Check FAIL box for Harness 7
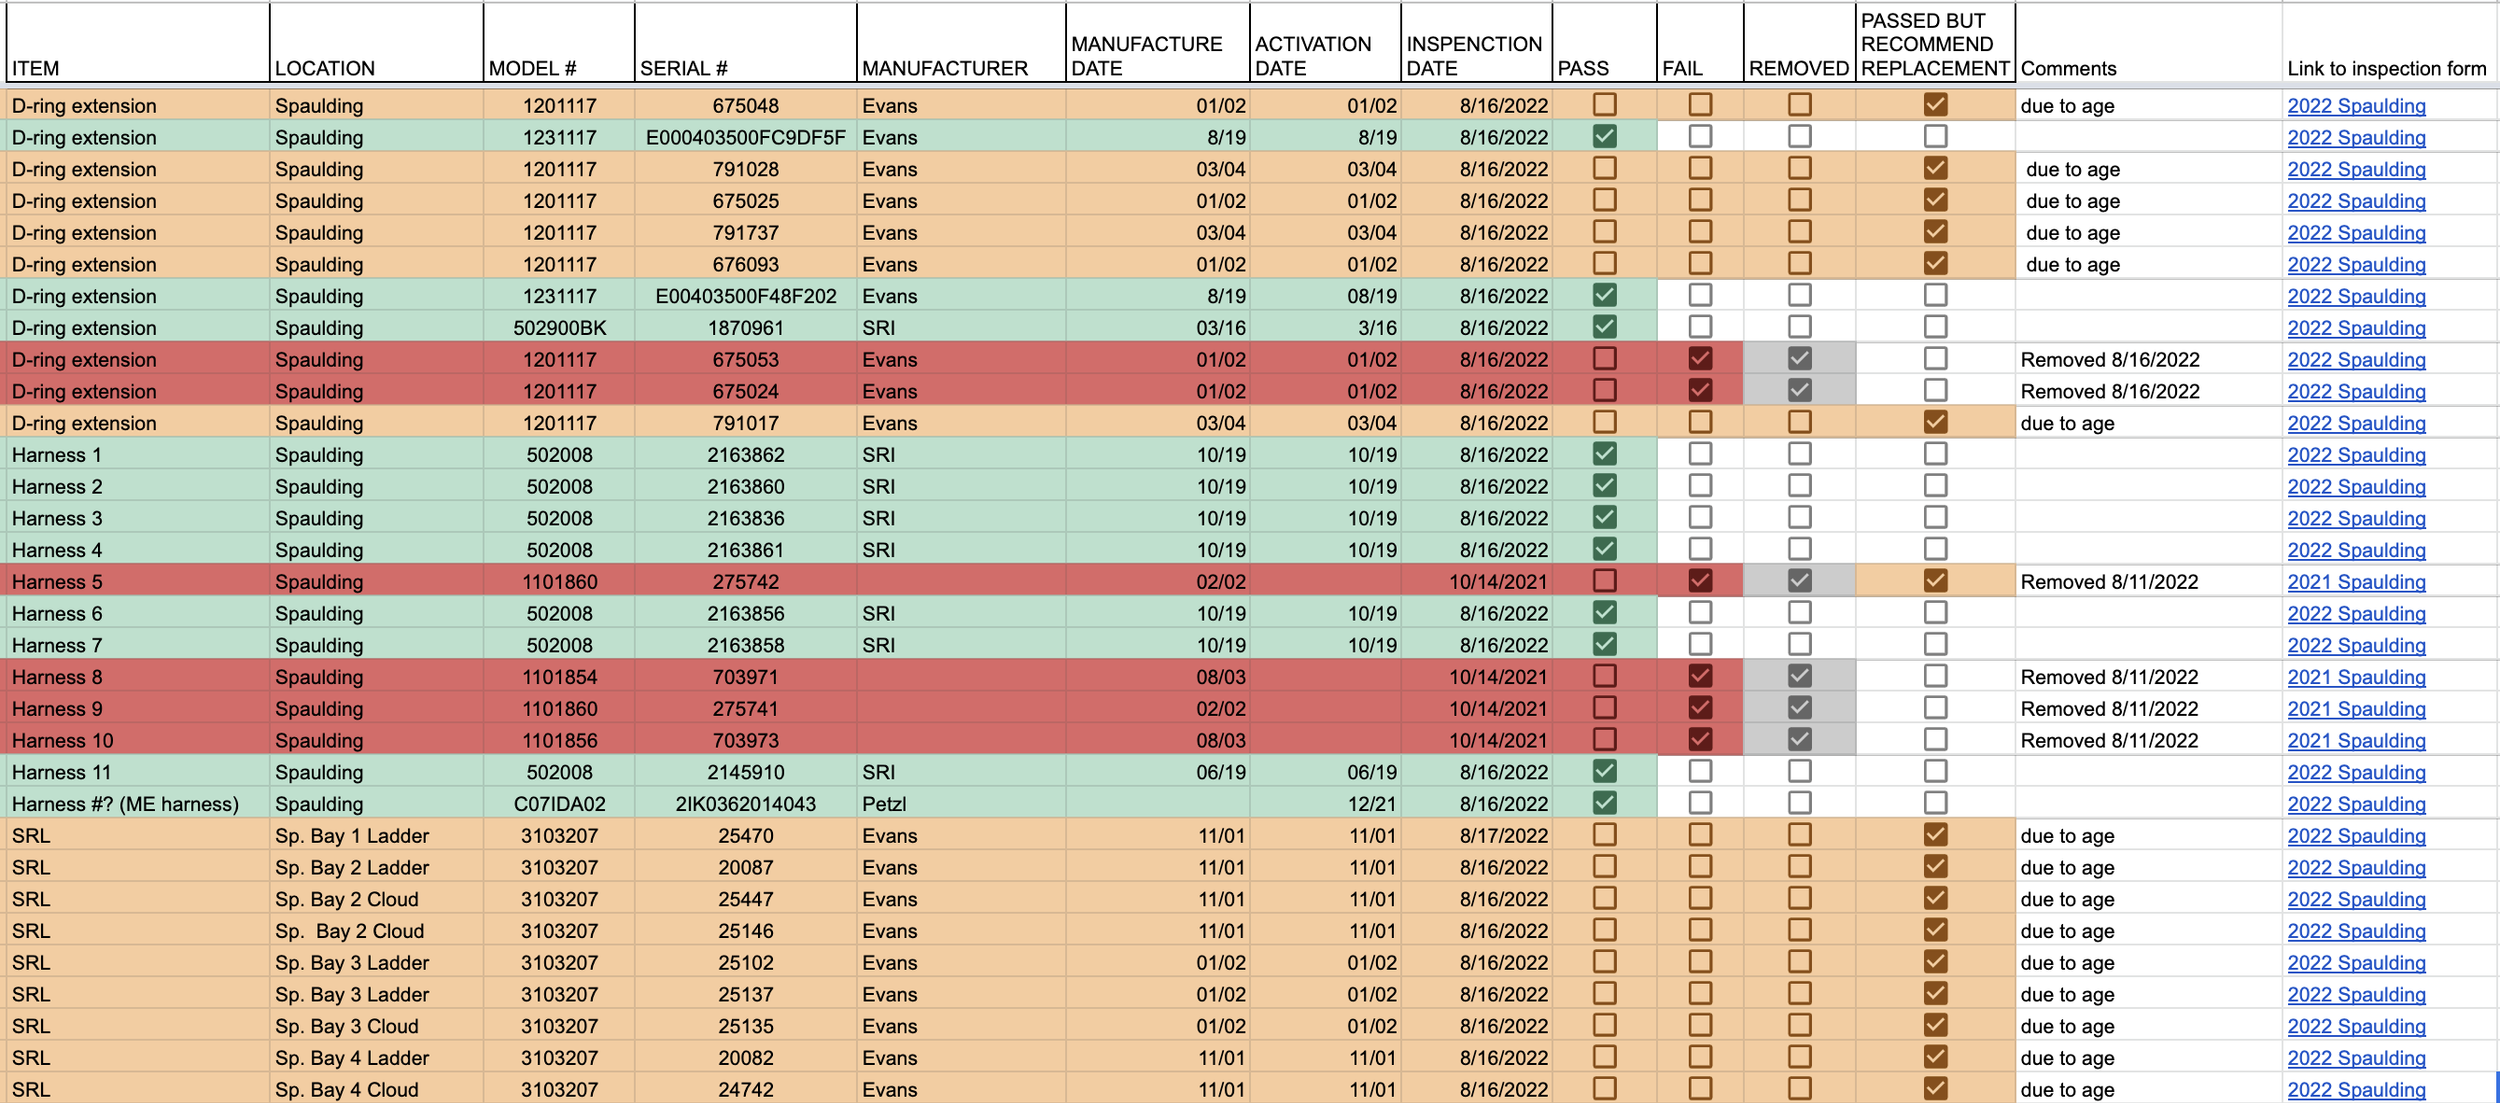2500x1103 pixels. [x=1699, y=644]
